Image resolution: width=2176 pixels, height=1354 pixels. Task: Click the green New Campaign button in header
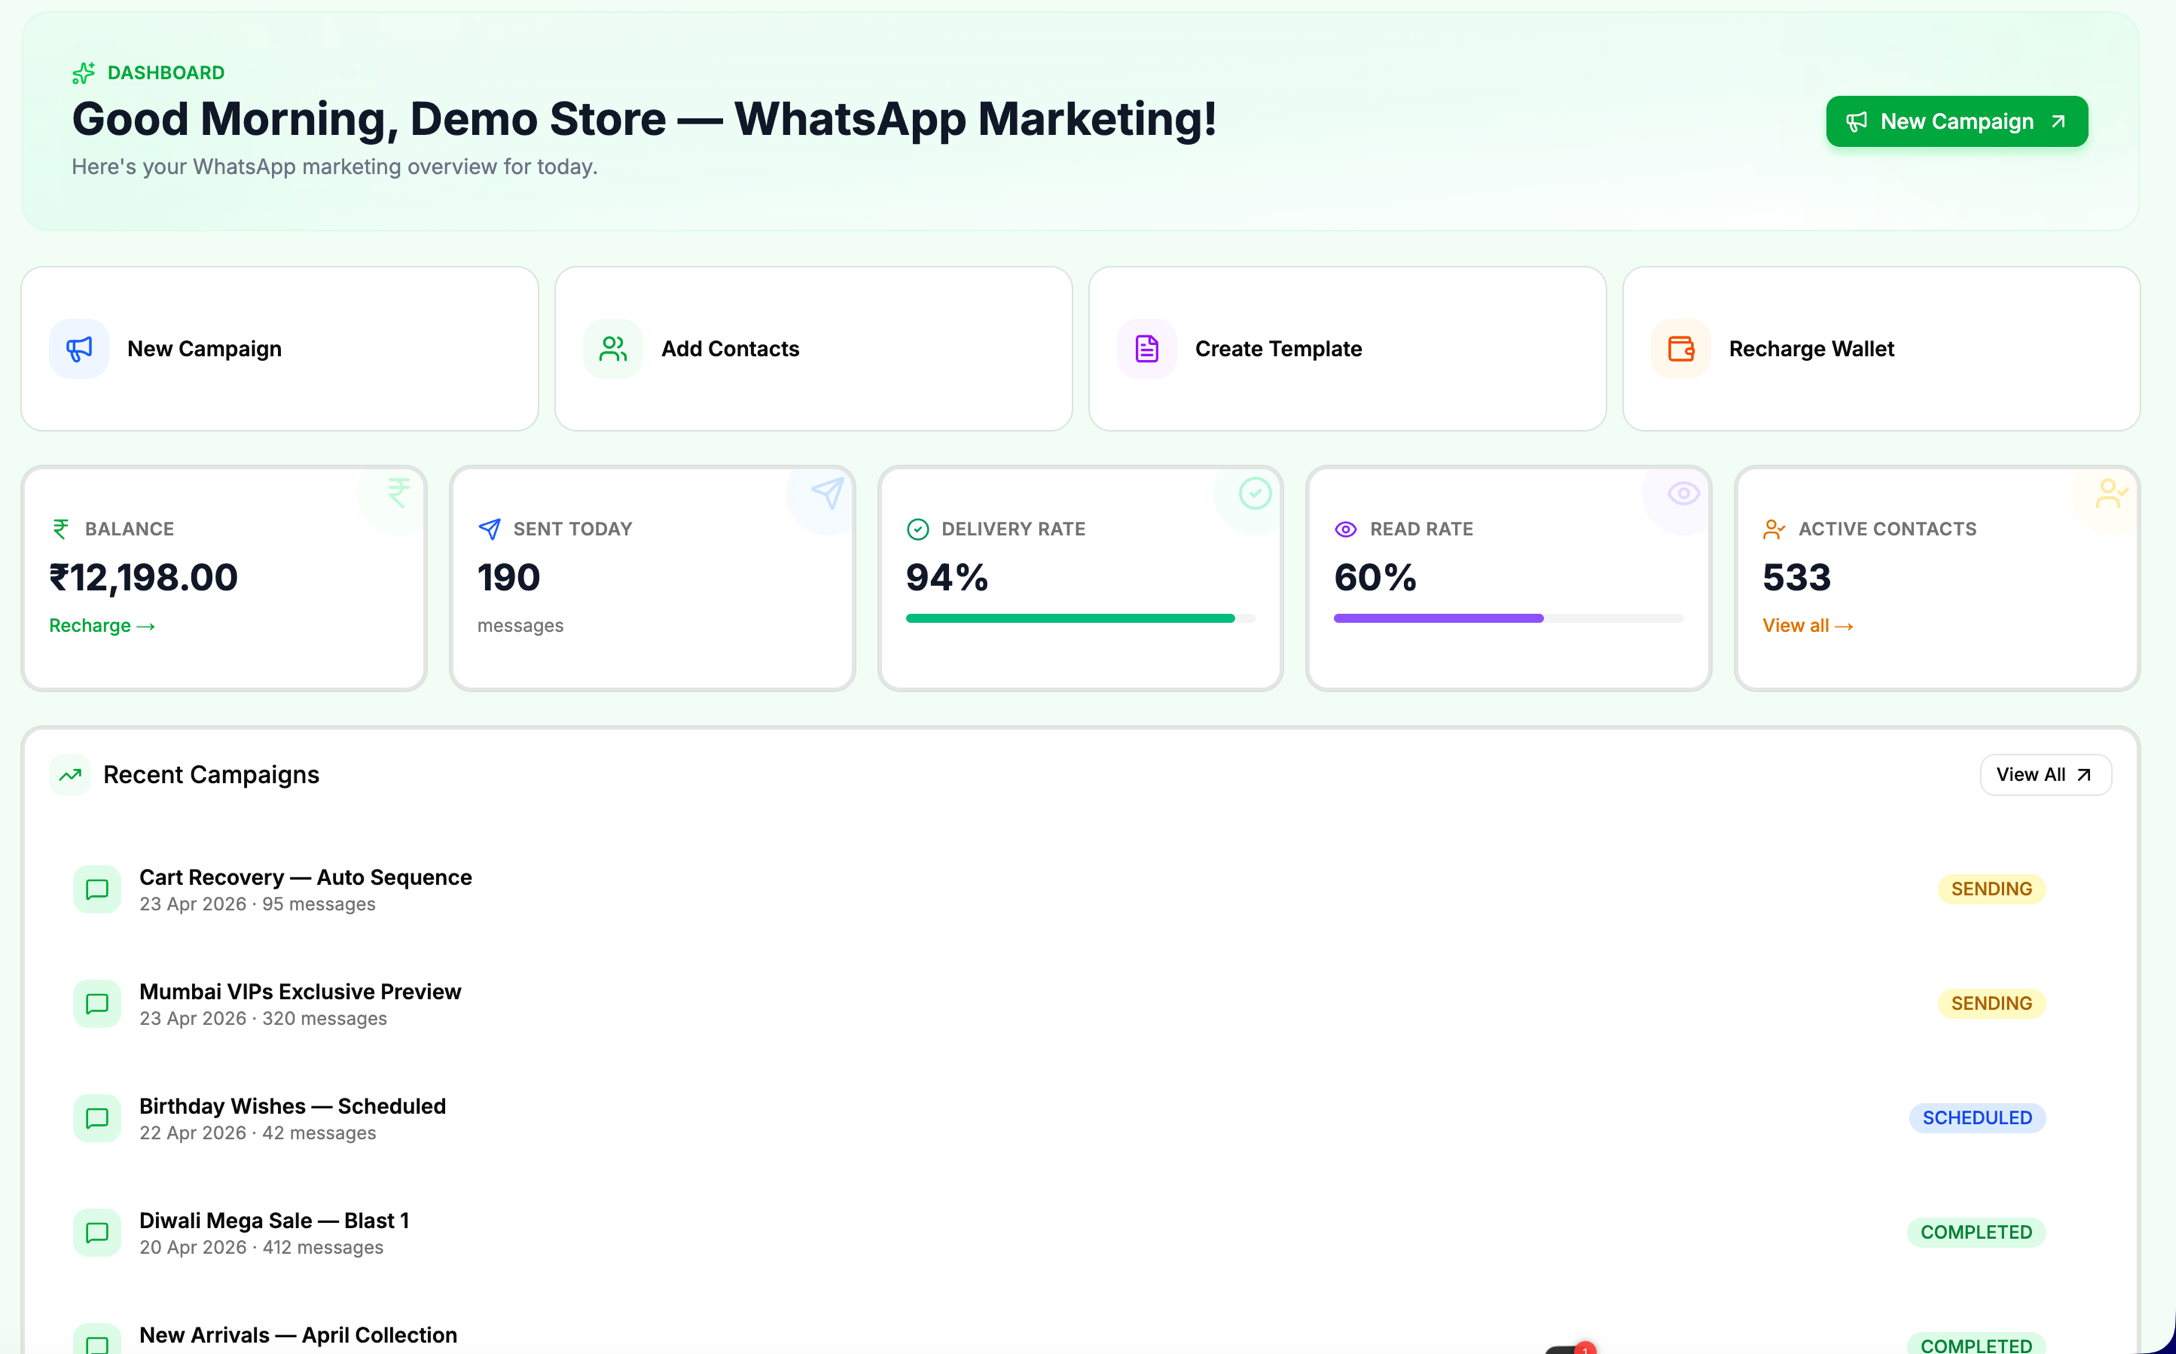tap(1956, 121)
